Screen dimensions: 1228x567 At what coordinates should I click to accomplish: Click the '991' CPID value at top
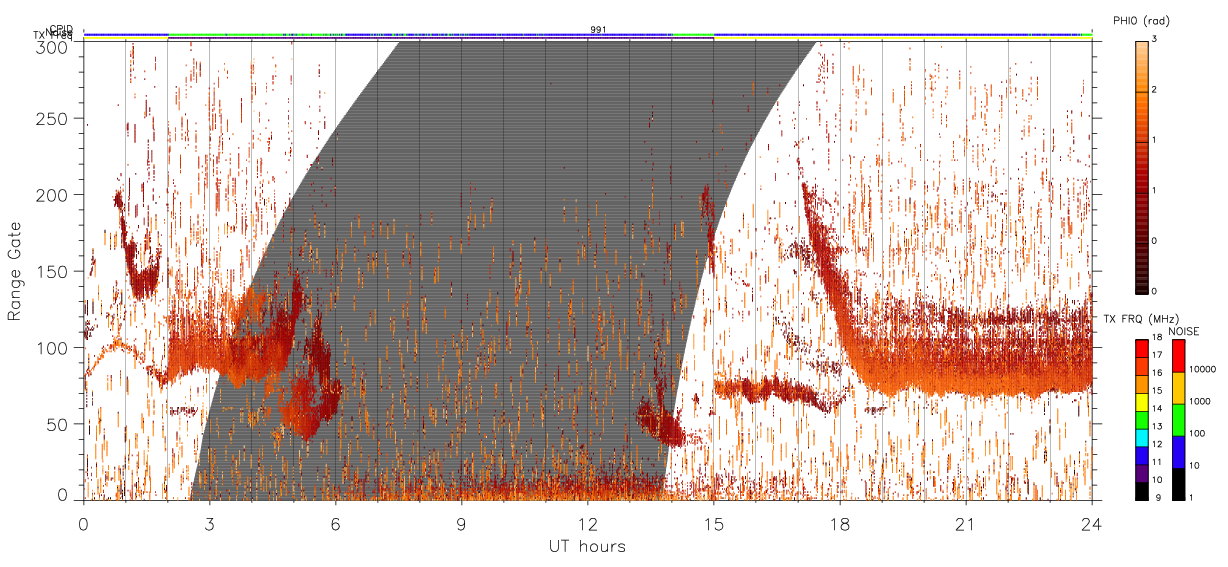tap(598, 30)
